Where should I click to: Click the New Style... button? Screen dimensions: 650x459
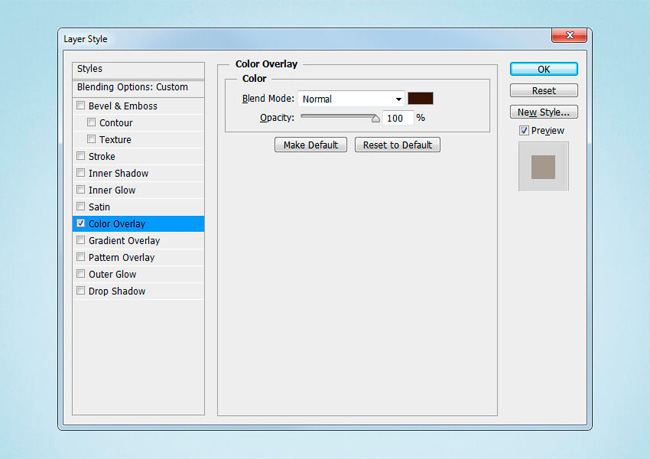(x=543, y=112)
